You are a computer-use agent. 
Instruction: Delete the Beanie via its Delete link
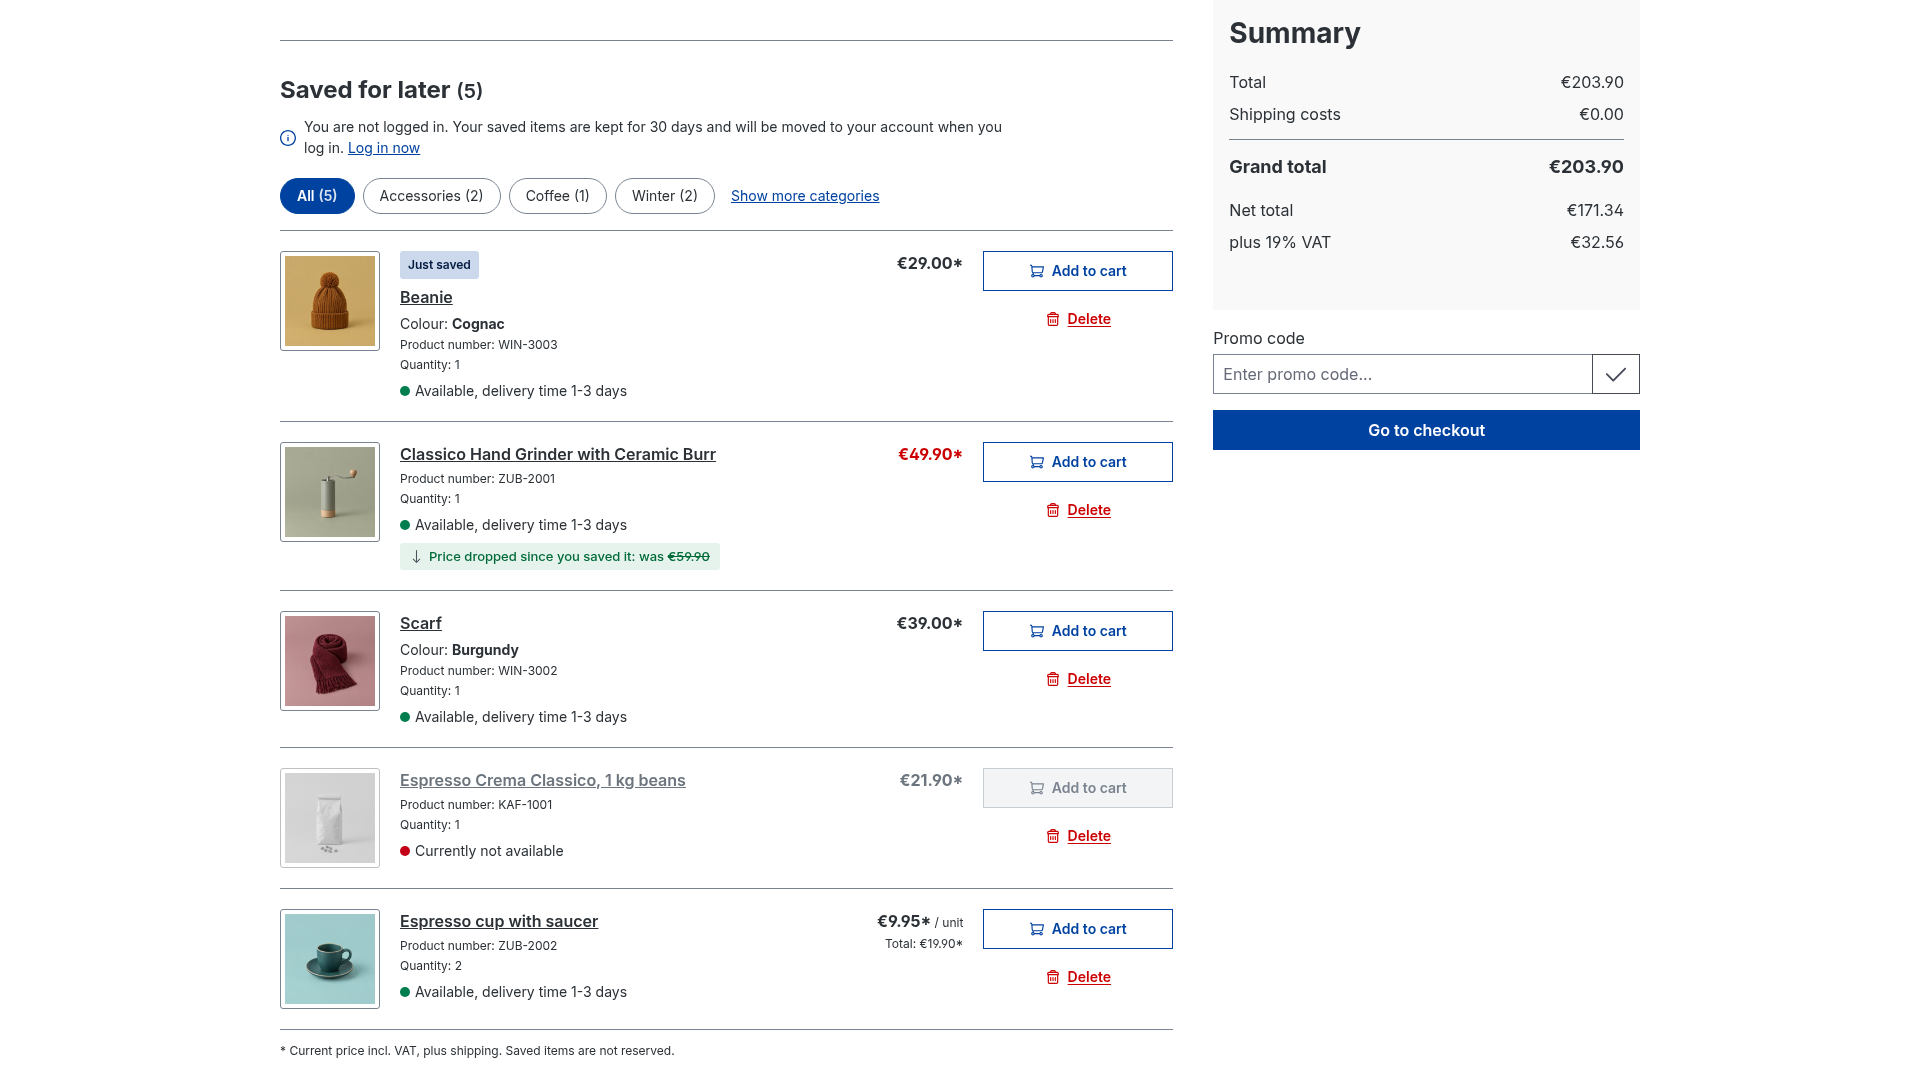click(x=1089, y=319)
